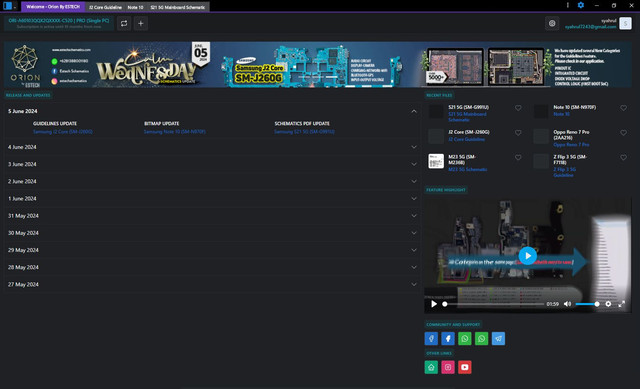640x389 pixels.
Task: Open the second WhatsApp support icon
Action: (481, 338)
